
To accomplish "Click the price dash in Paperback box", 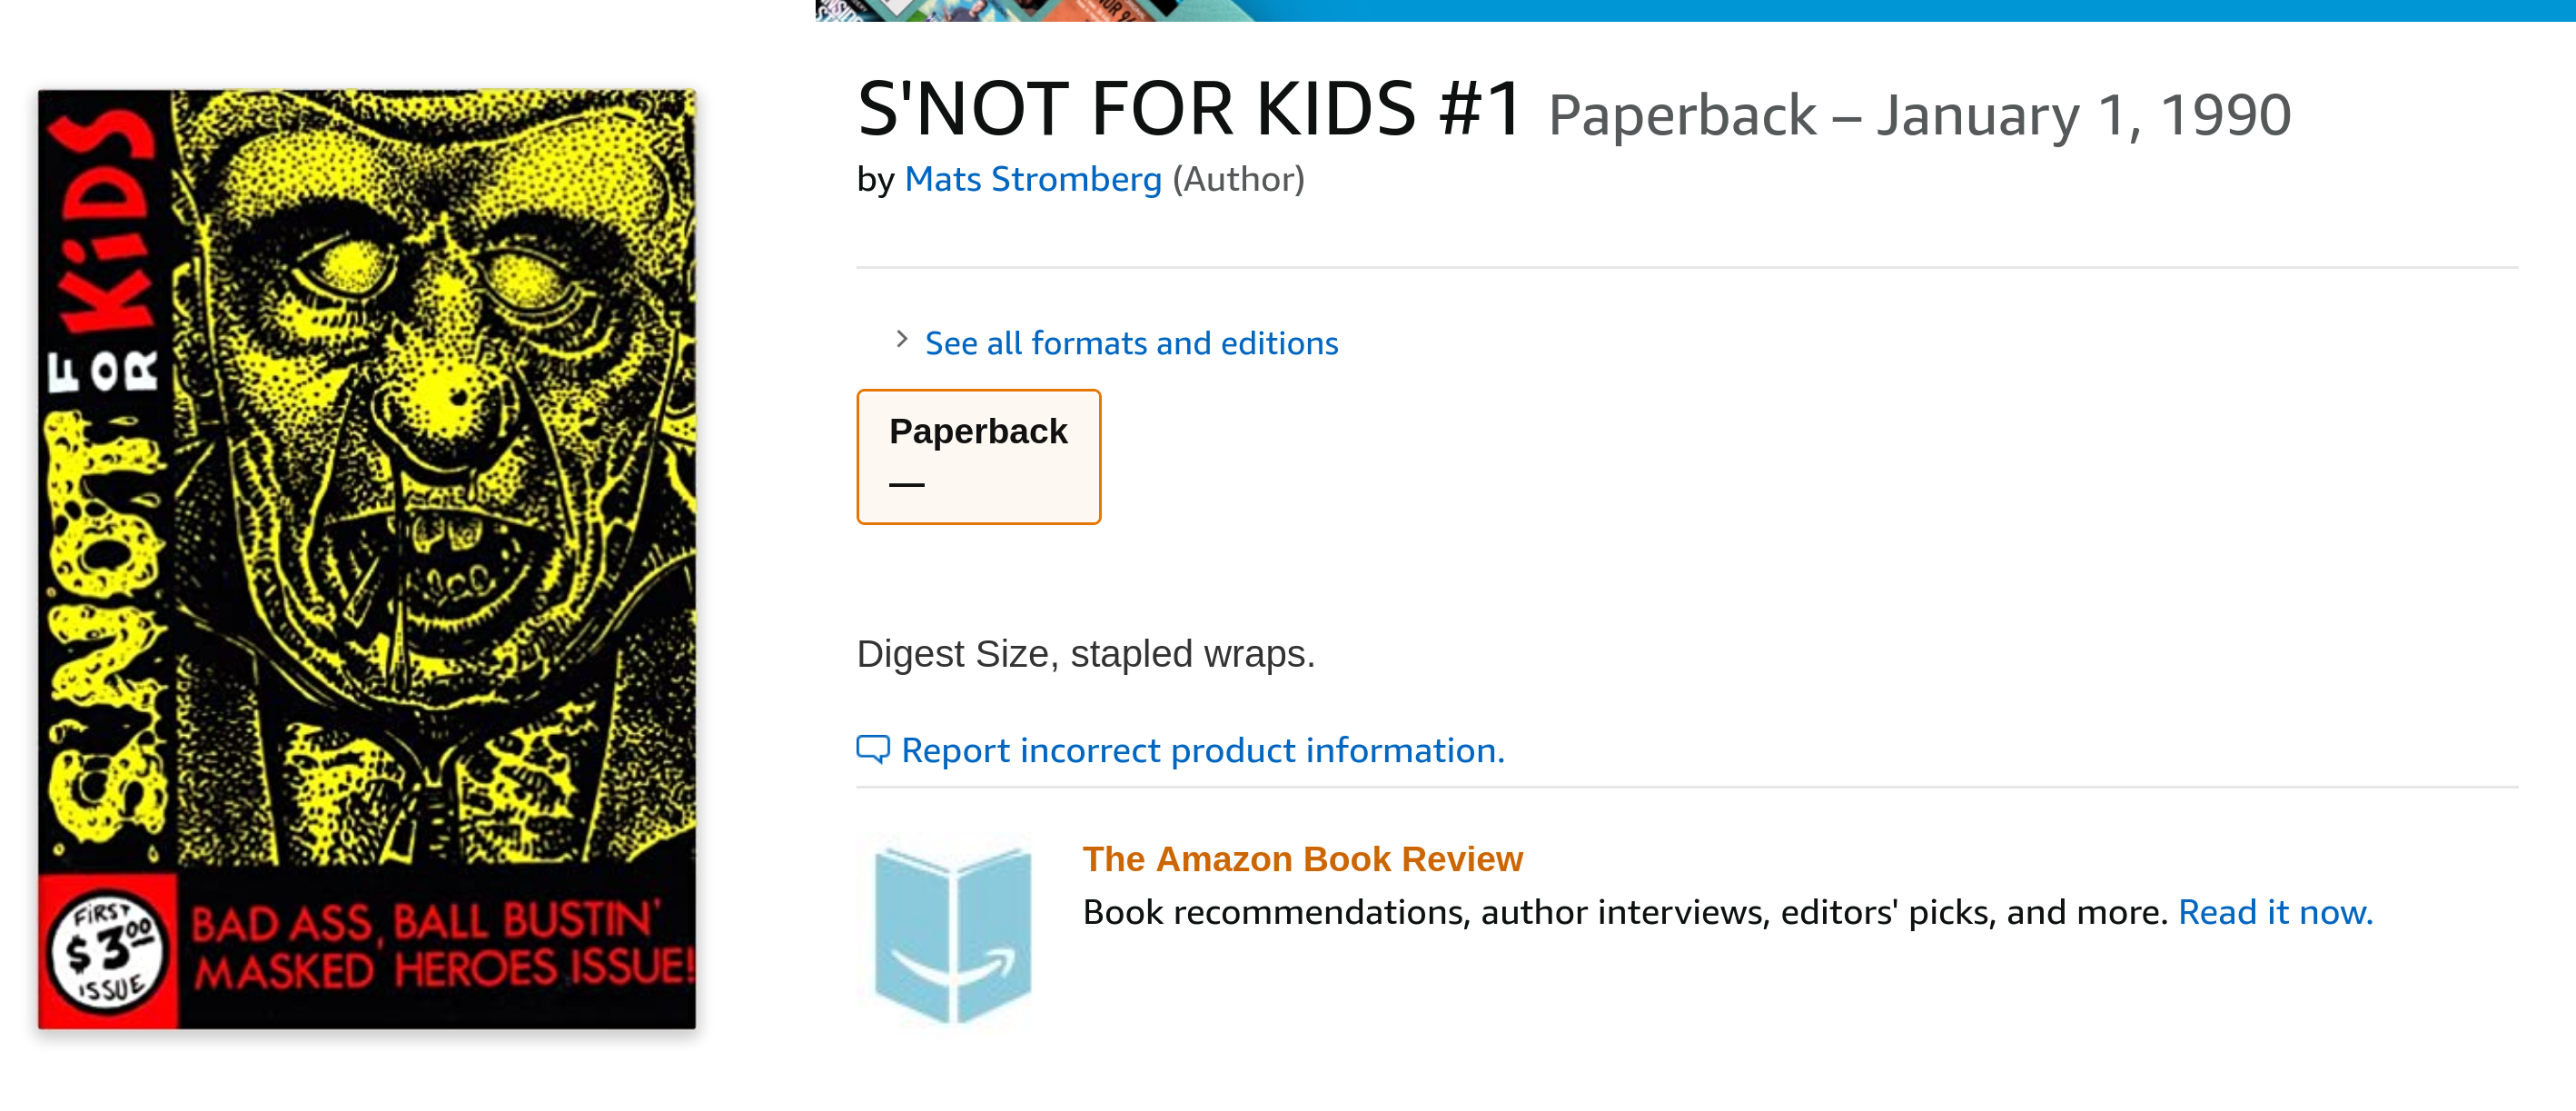I will pyautogui.click(x=906, y=485).
